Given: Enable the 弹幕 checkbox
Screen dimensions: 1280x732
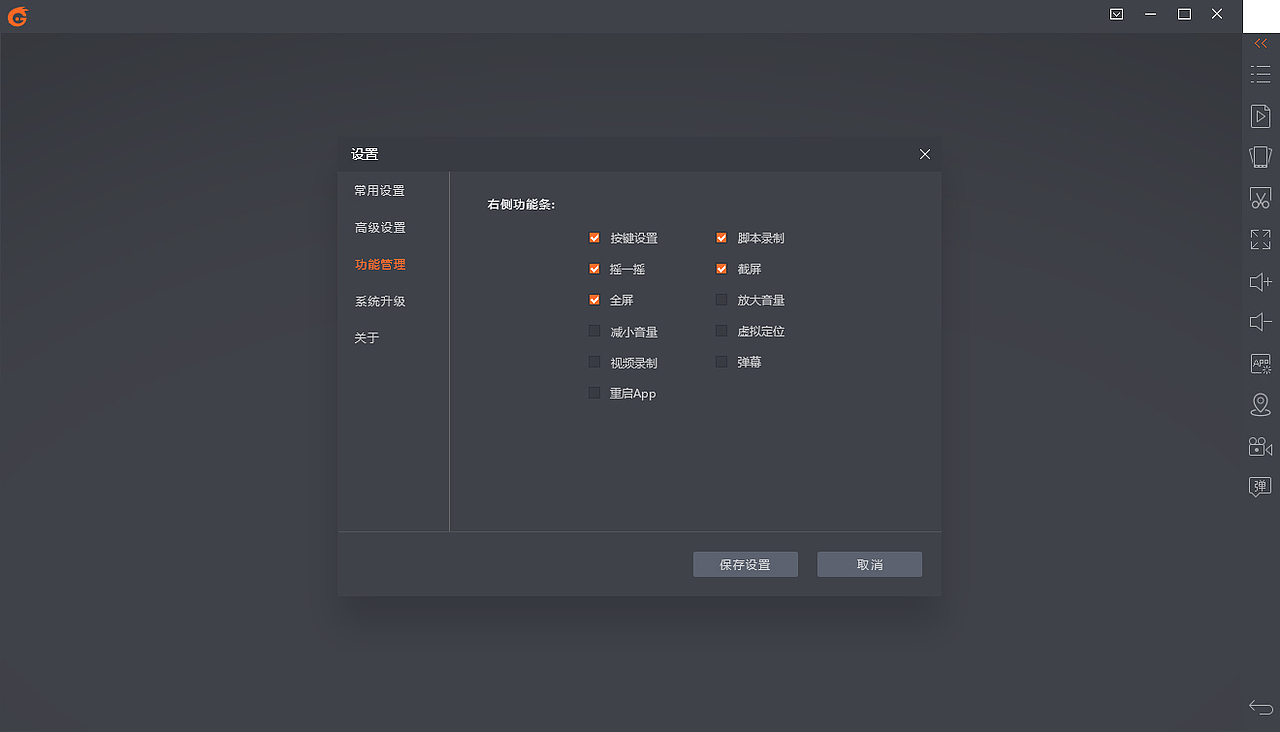Looking at the screenshot, I should click(x=721, y=362).
